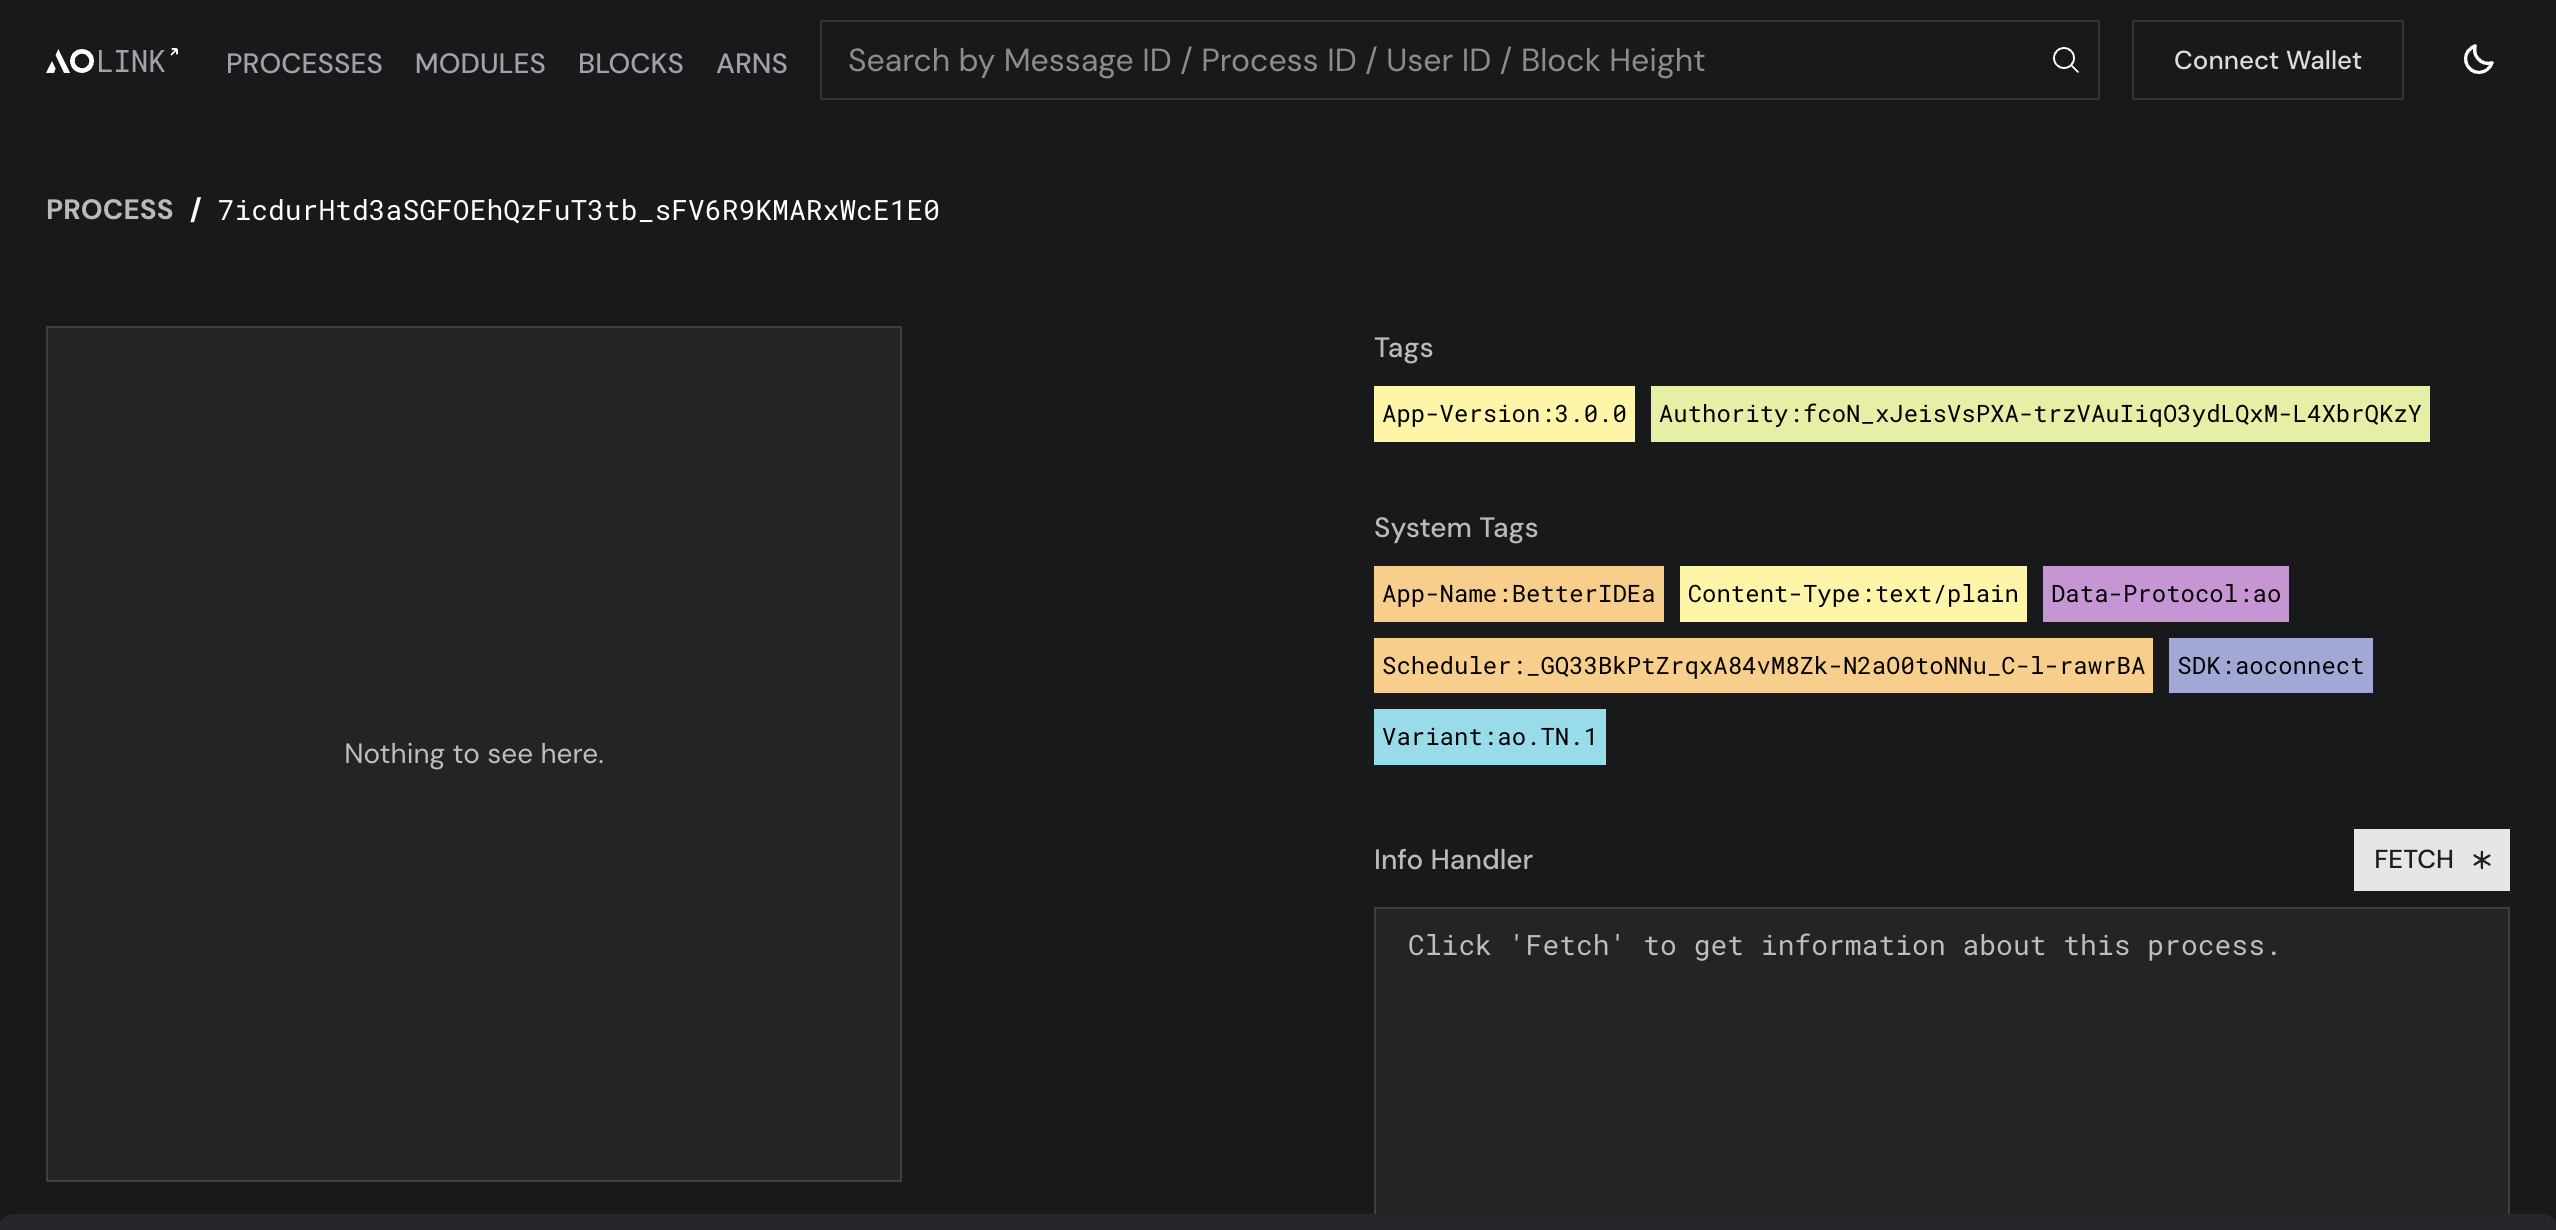Toggle dark mode moon icon
The height and width of the screenshot is (1230, 2556).
coord(2478,60)
